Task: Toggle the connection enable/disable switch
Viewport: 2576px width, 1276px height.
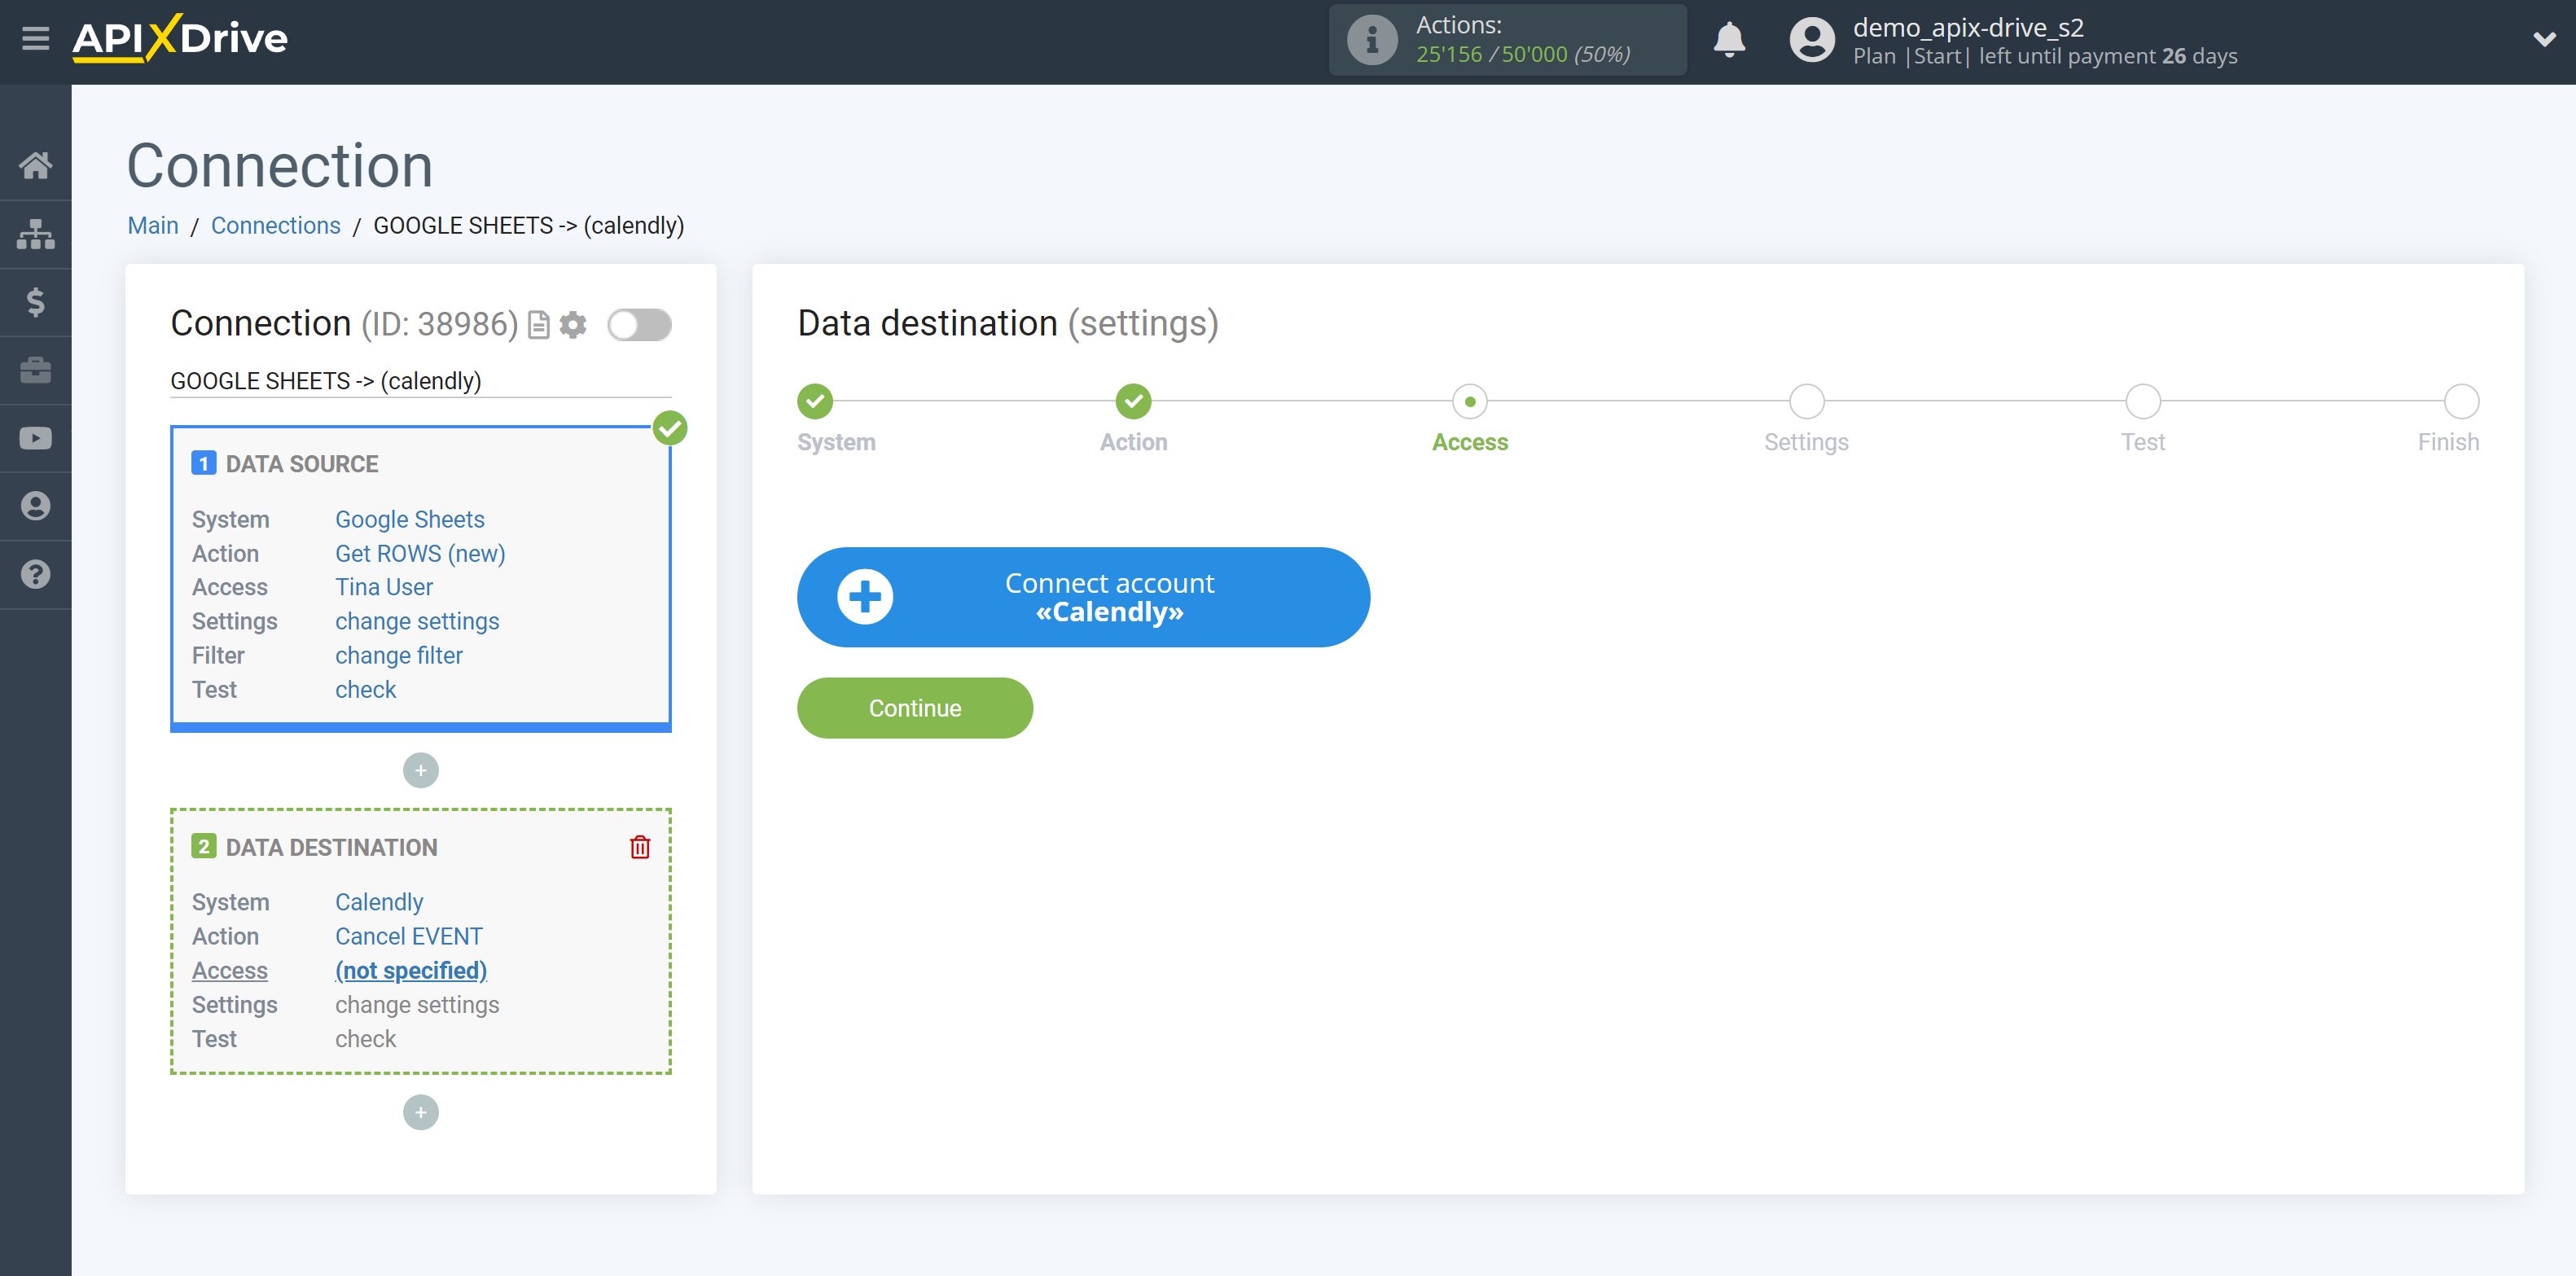Action: click(641, 323)
